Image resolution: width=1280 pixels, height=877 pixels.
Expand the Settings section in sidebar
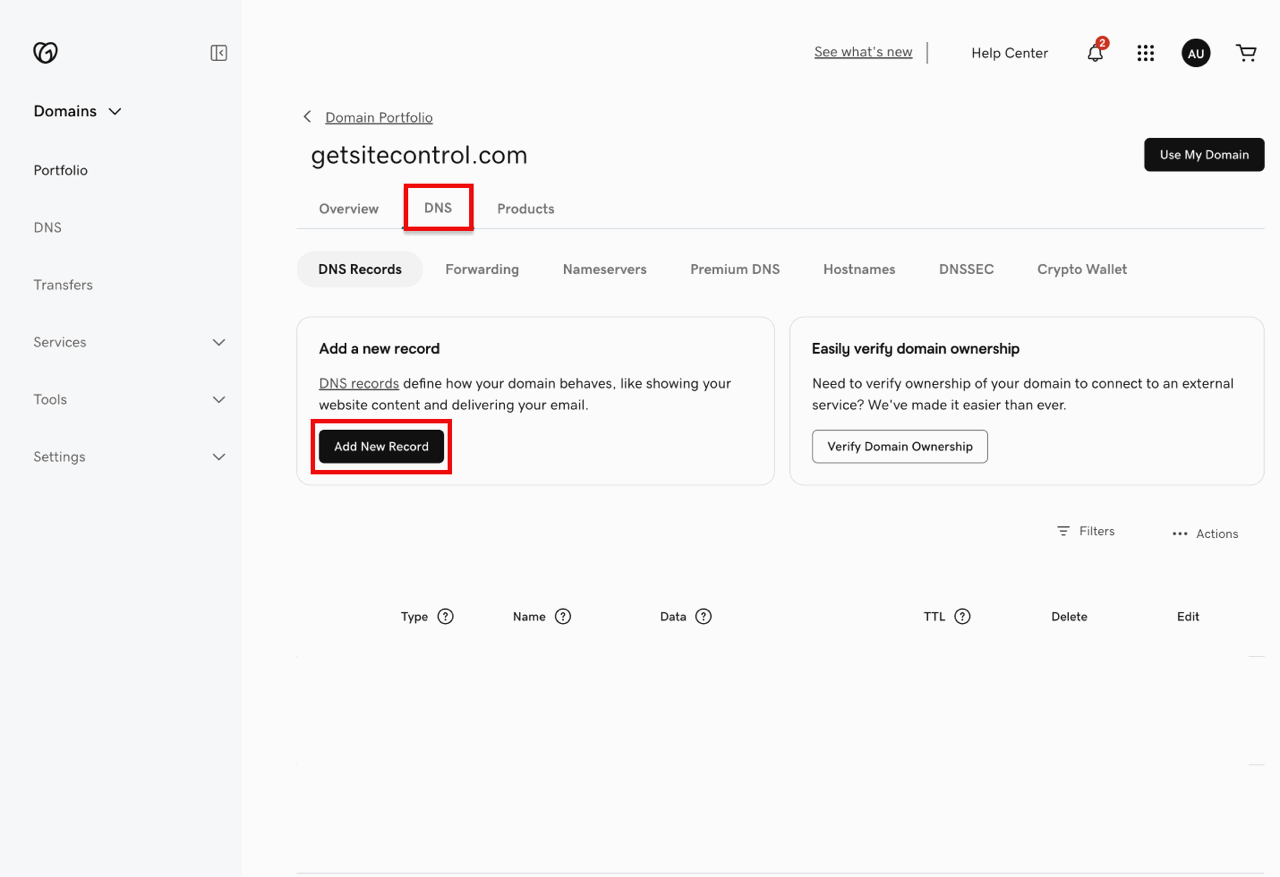pos(219,457)
